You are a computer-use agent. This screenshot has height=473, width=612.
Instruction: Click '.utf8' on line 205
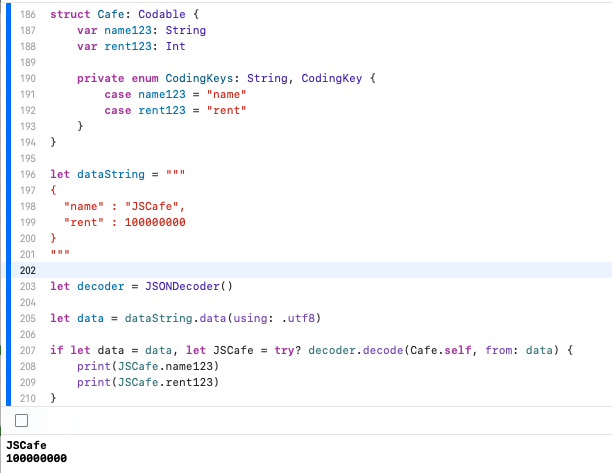[x=298, y=318]
